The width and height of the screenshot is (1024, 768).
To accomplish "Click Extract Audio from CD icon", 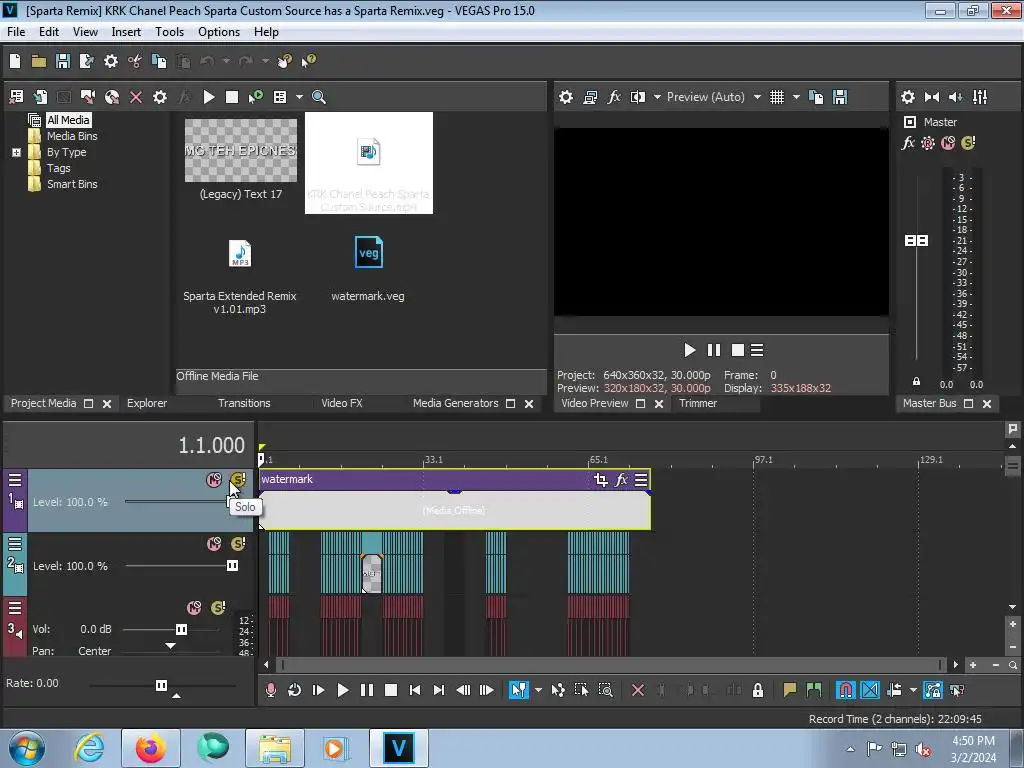I will pos(112,97).
